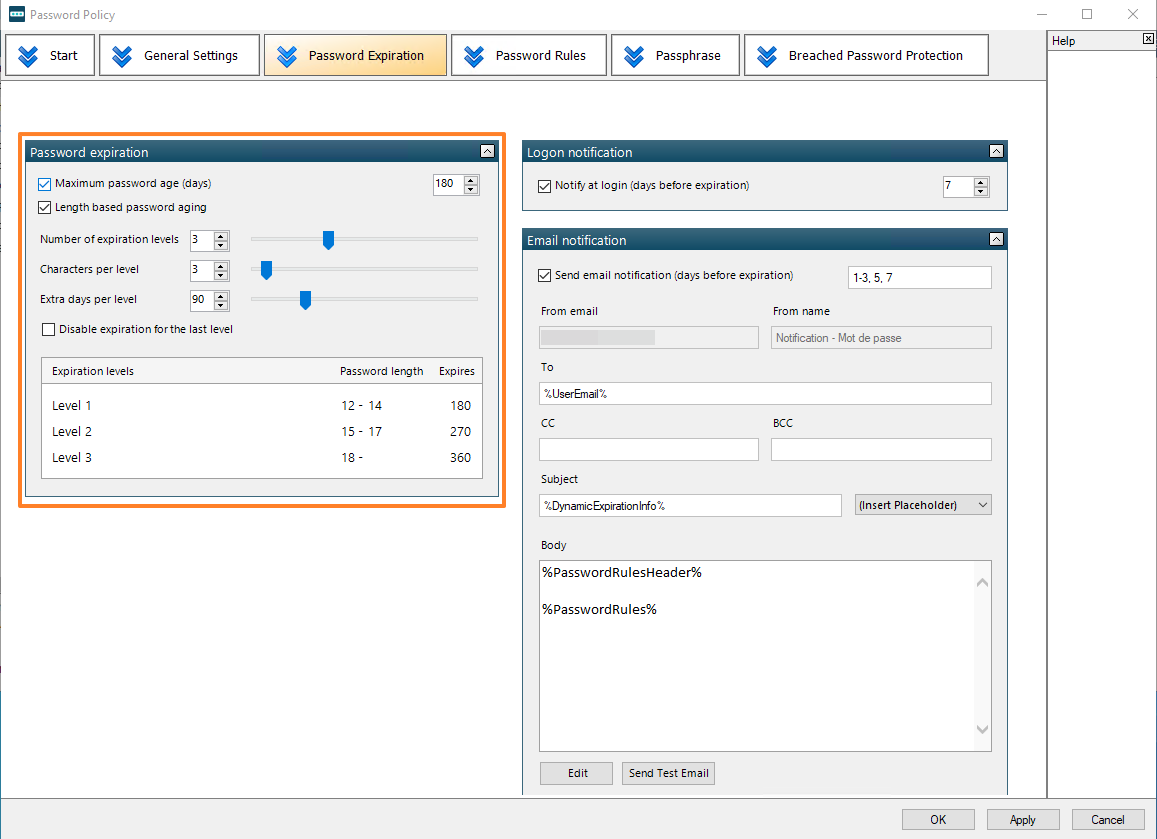This screenshot has height=839, width=1157.
Task: Click the Start tab chevron icon
Action: [28, 56]
